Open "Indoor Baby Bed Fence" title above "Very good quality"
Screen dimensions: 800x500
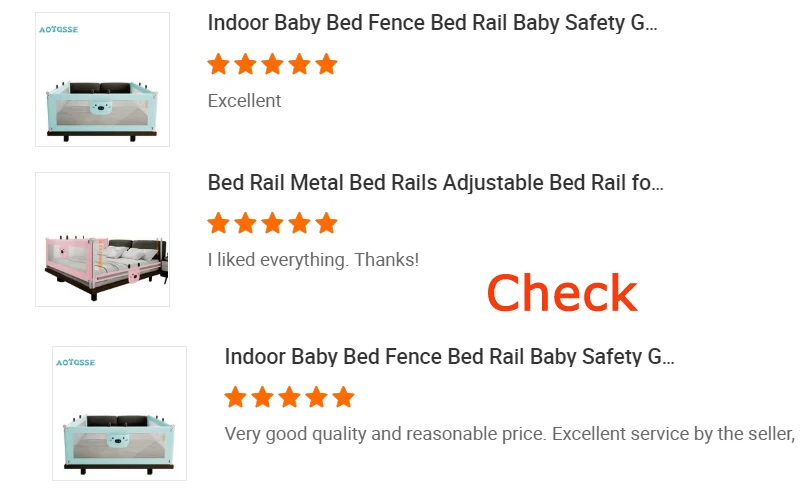coord(449,357)
